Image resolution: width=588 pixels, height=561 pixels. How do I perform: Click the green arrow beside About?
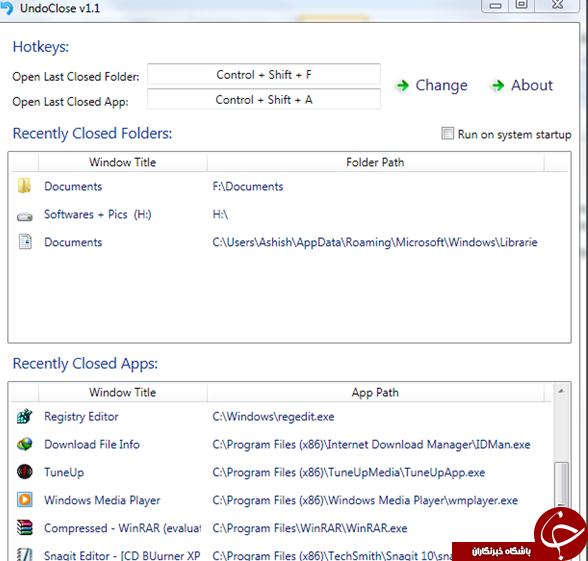498,86
